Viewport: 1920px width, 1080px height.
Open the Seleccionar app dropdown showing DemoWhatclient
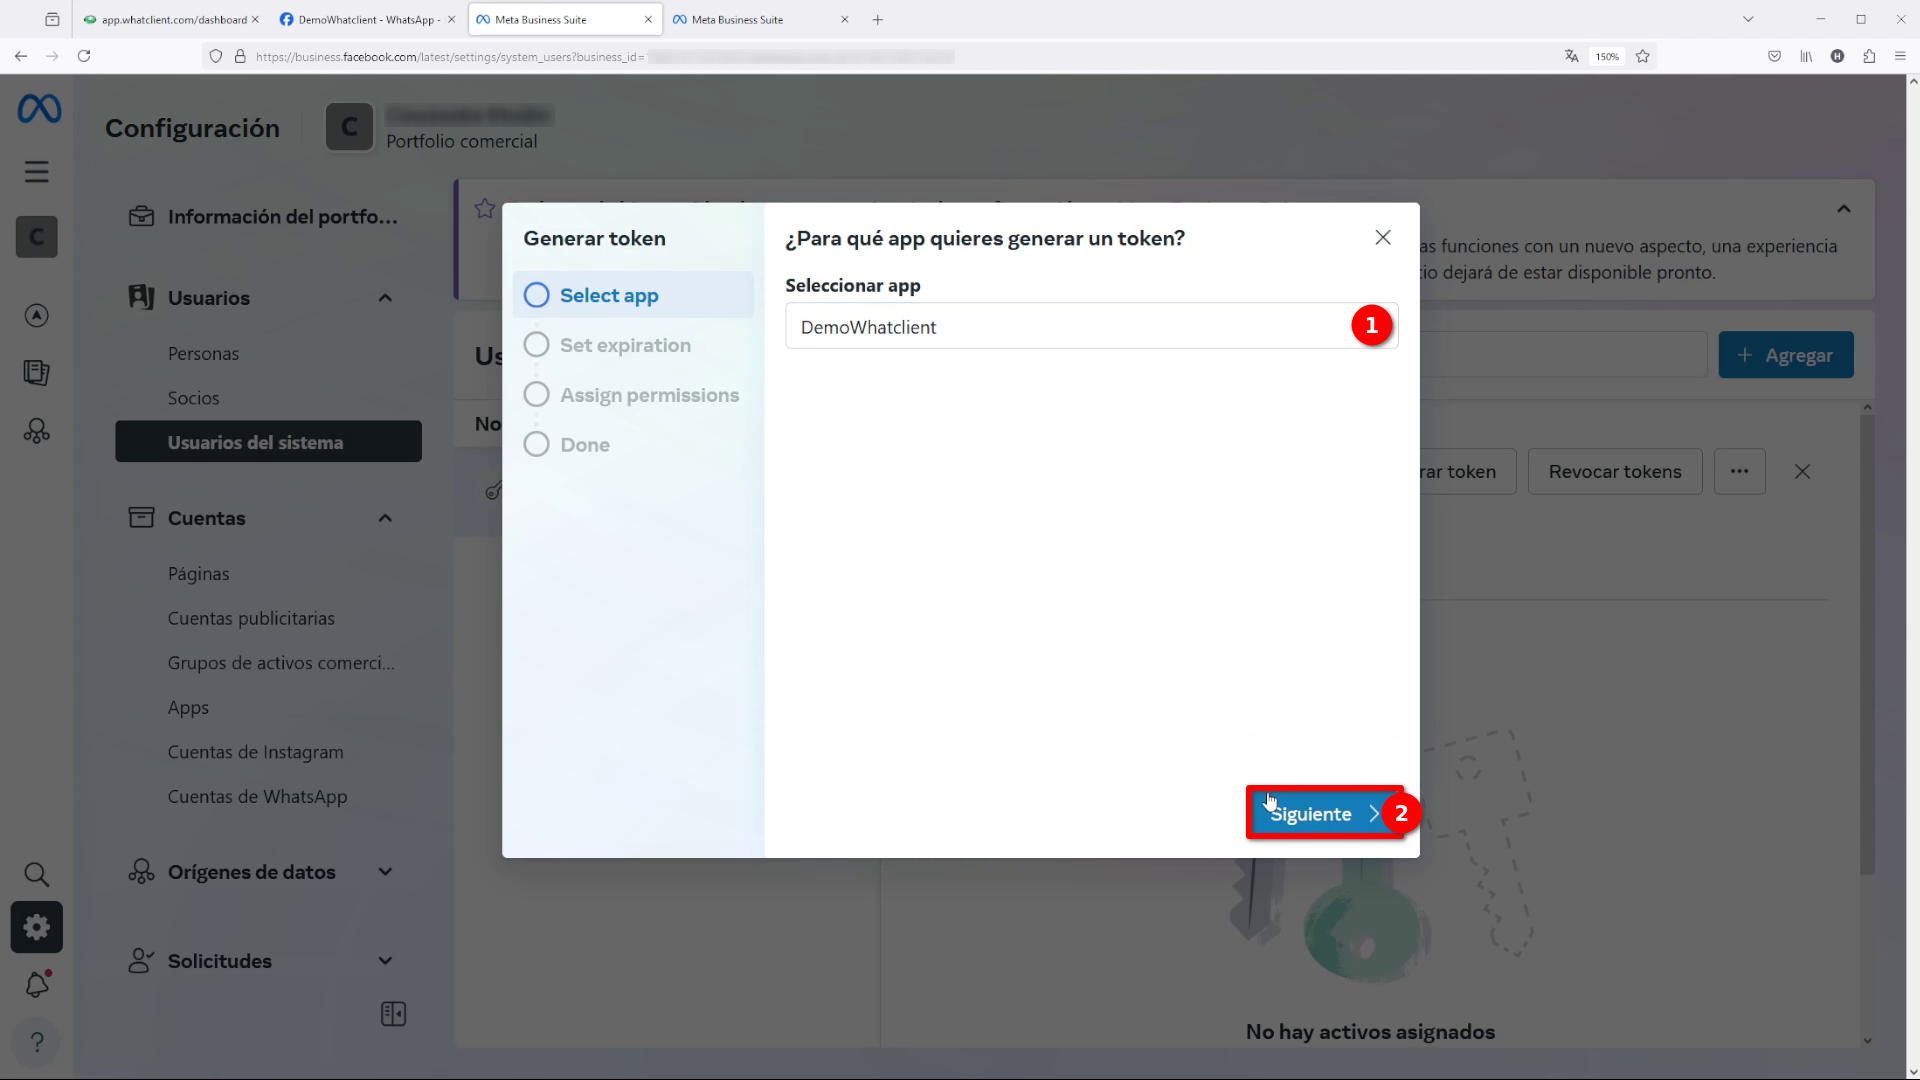pyautogui.click(x=1091, y=327)
